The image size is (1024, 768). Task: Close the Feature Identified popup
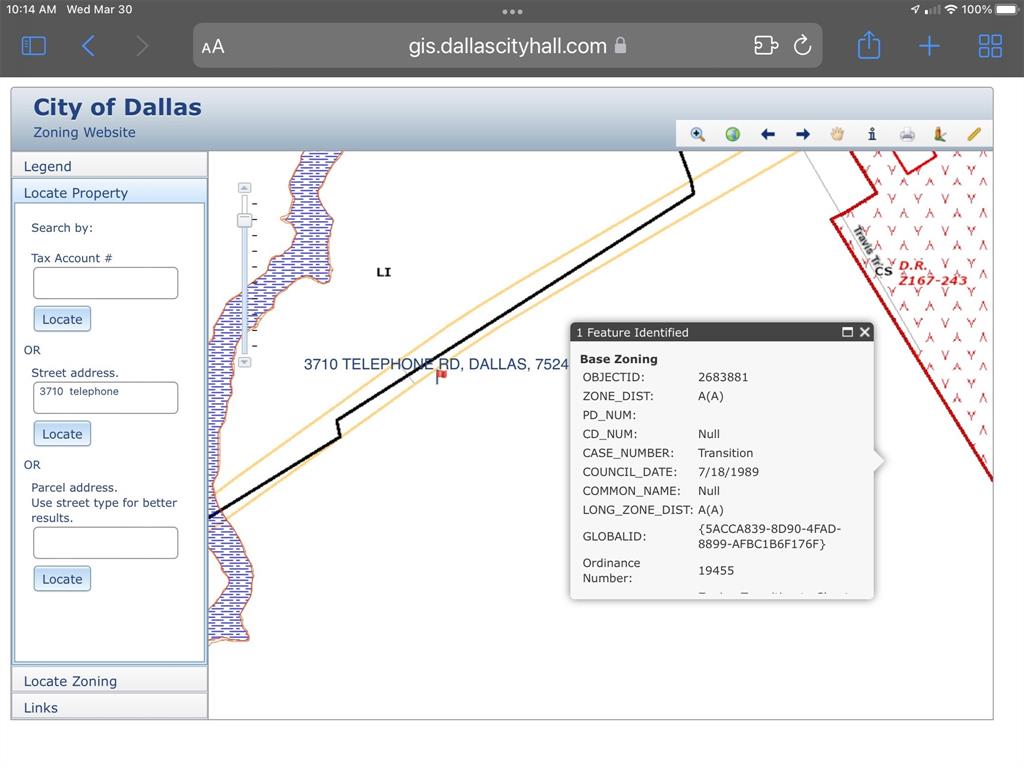point(865,332)
